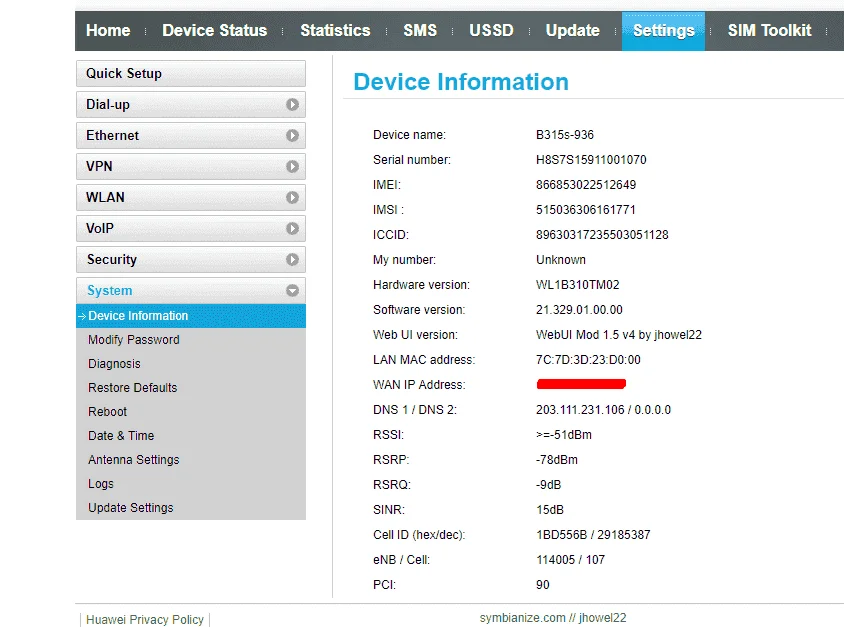Screen dimensions: 844x627
Task: Open the Logs page
Action: tap(101, 484)
